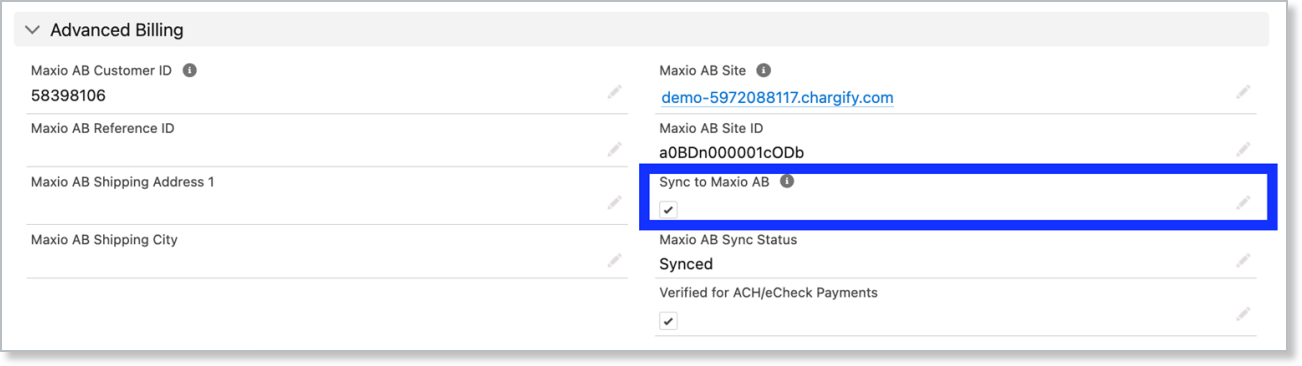The height and width of the screenshot is (366, 1302).
Task: Edit the Sync to Maxio AB field
Action: click(x=1243, y=203)
